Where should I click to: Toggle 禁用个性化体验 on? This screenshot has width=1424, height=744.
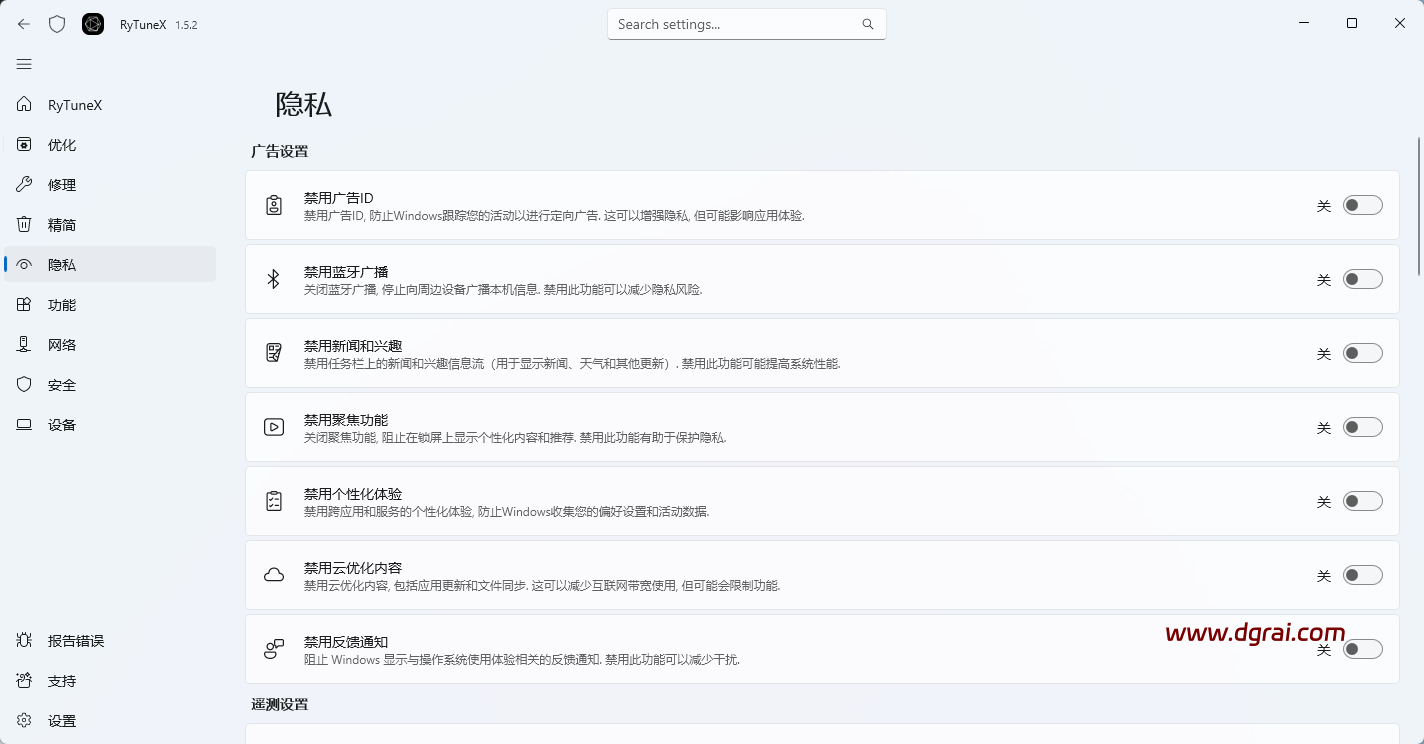pos(1362,500)
